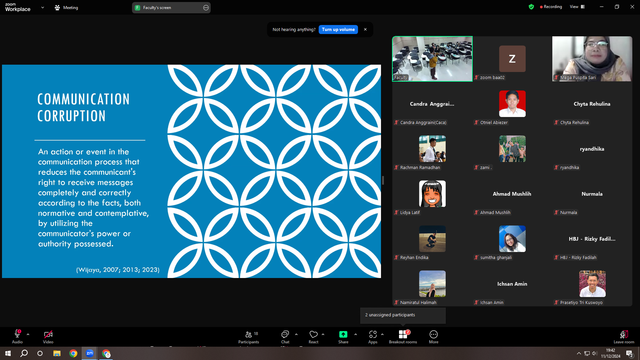Dismiss the Not hearing anything notification
640x360 pixels.
point(365,29)
